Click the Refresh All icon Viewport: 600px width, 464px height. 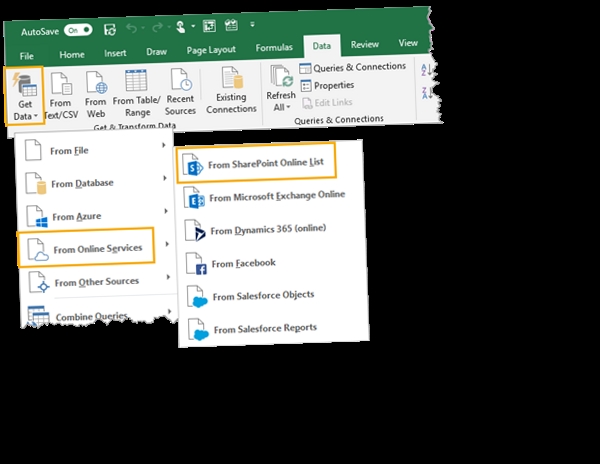click(x=281, y=76)
